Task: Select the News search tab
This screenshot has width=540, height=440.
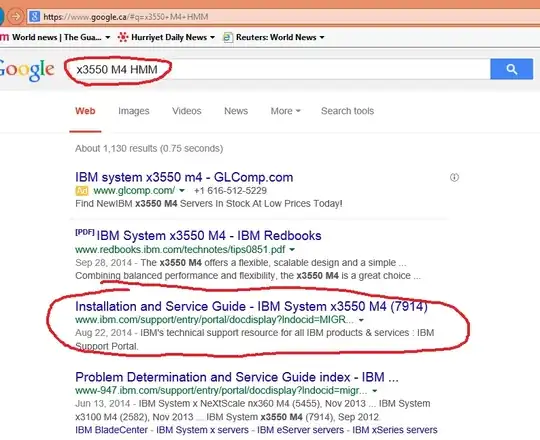Action: pyautogui.click(x=236, y=111)
